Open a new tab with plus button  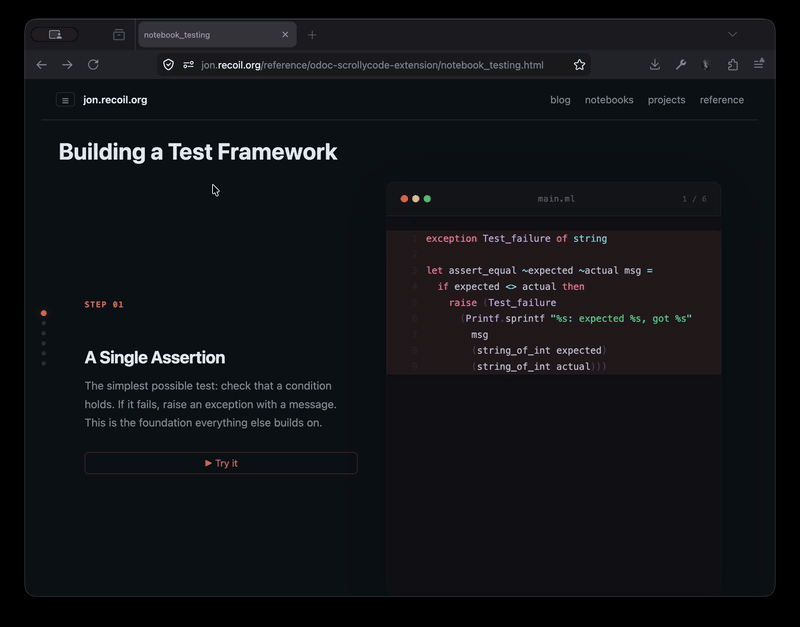[x=312, y=35]
